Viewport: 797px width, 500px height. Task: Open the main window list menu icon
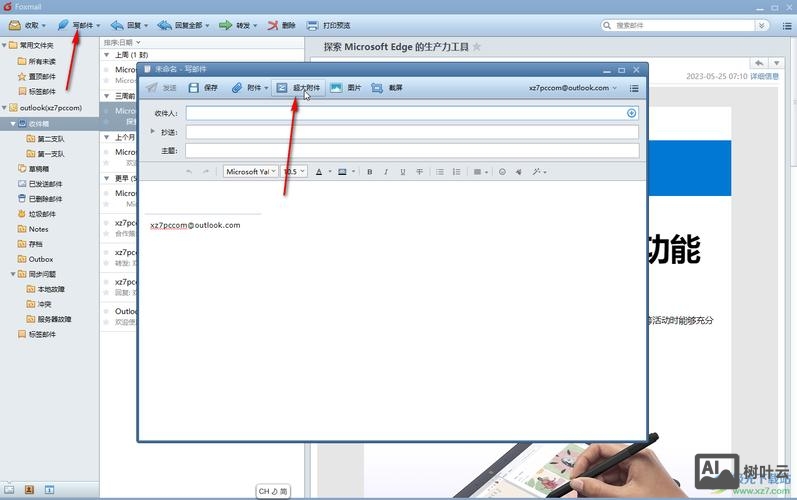point(787,25)
